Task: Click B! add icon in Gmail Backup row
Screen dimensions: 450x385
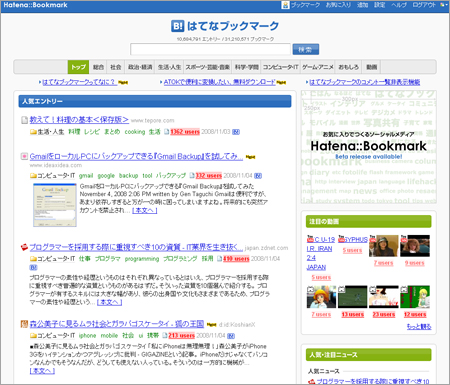Action: 258,176
